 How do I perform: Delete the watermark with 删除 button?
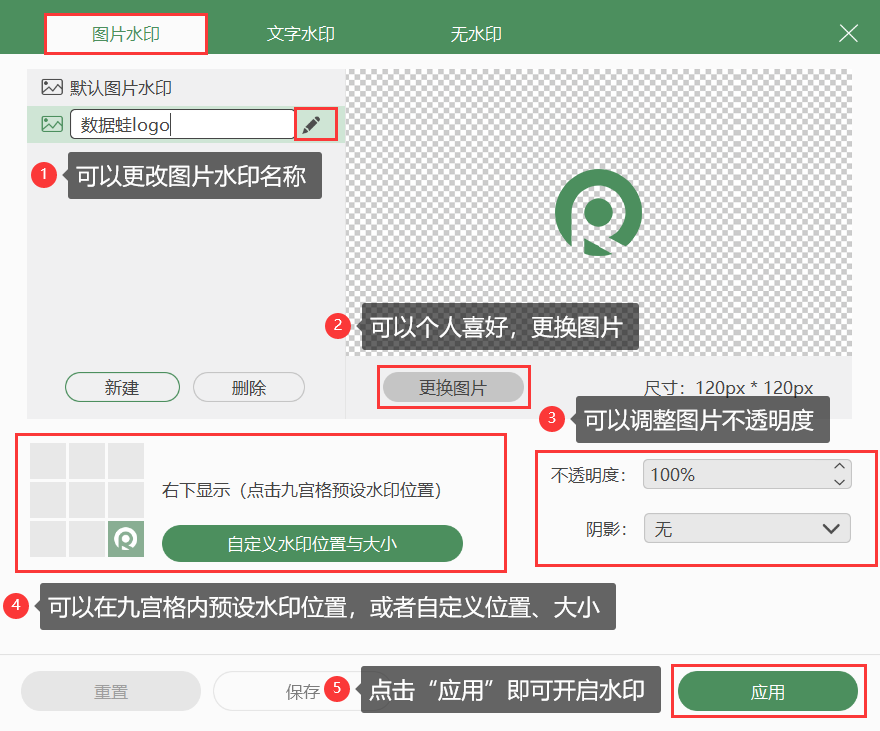tap(249, 387)
